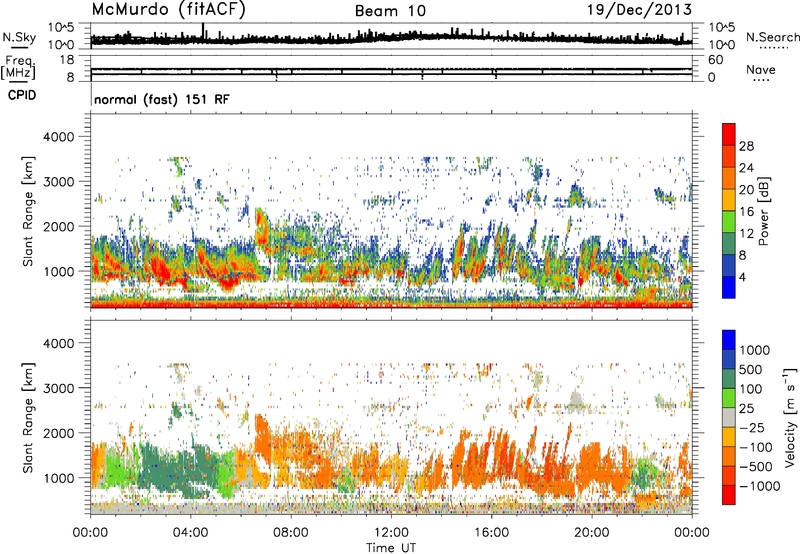Click '12:00' on the time axis
This screenshot has height=554, width=800.
coord(391,533)
